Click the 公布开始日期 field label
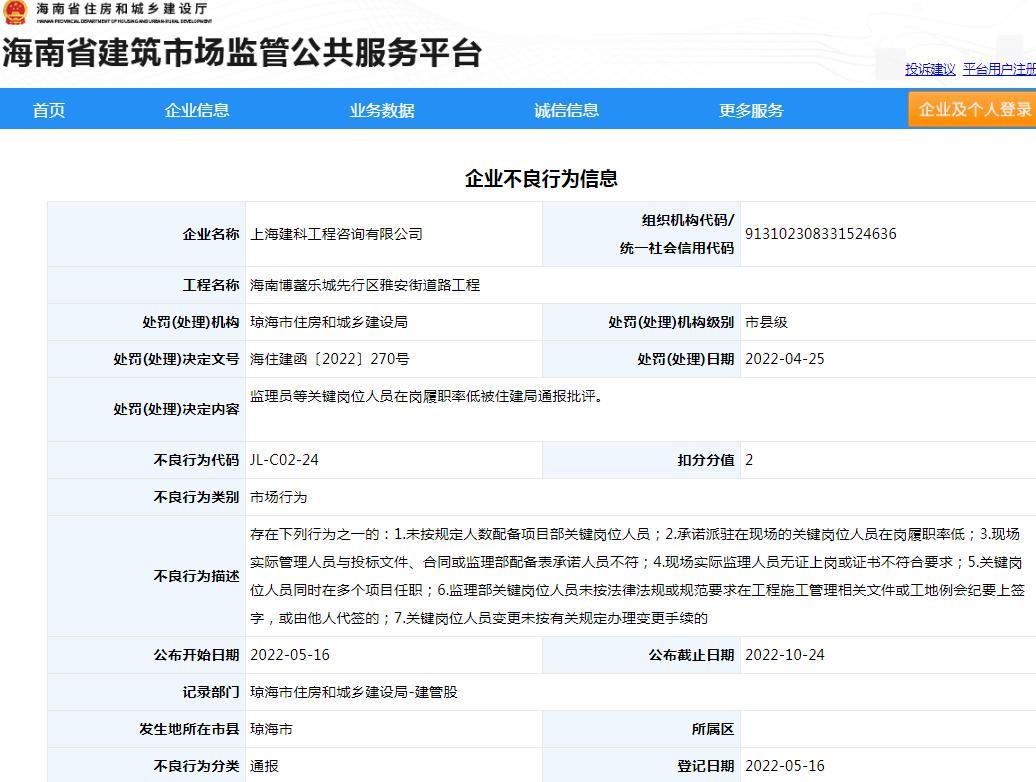This screenshot has width=1036, height=782. tap(196, 655)
